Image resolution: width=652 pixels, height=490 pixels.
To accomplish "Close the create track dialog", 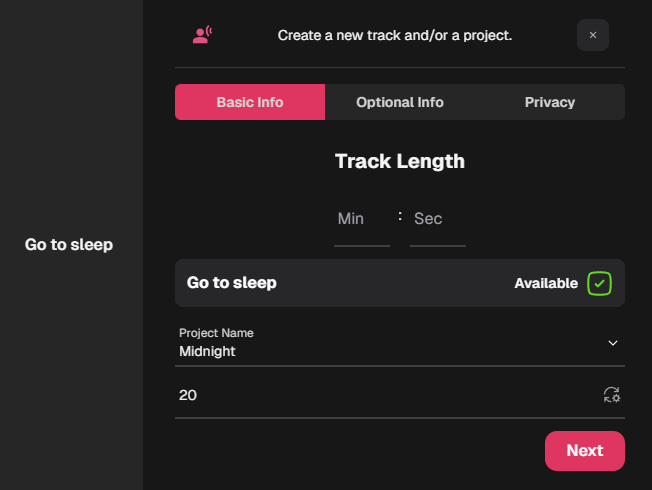I will point(593,35).
